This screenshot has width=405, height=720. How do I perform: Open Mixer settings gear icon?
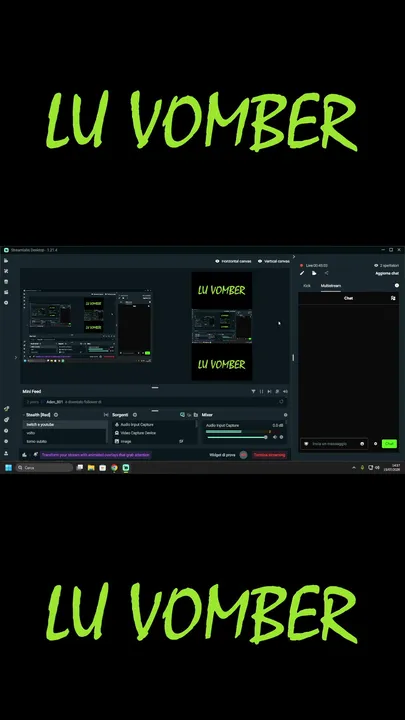pyautogui.click(x=286, y=415)
